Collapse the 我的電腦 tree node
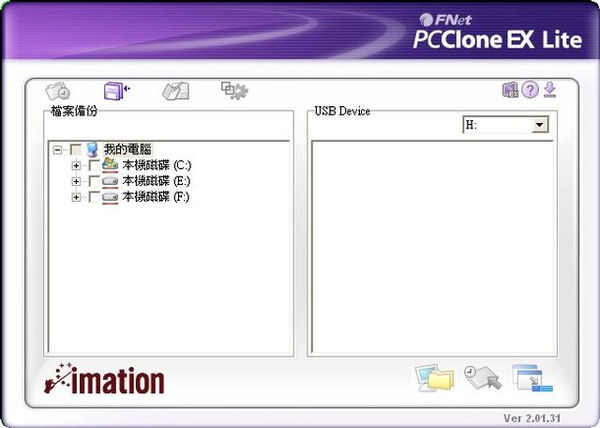Image resolution: width=600 pixels, height=428 pixels. pyautogui.click(x=57, y=150)
